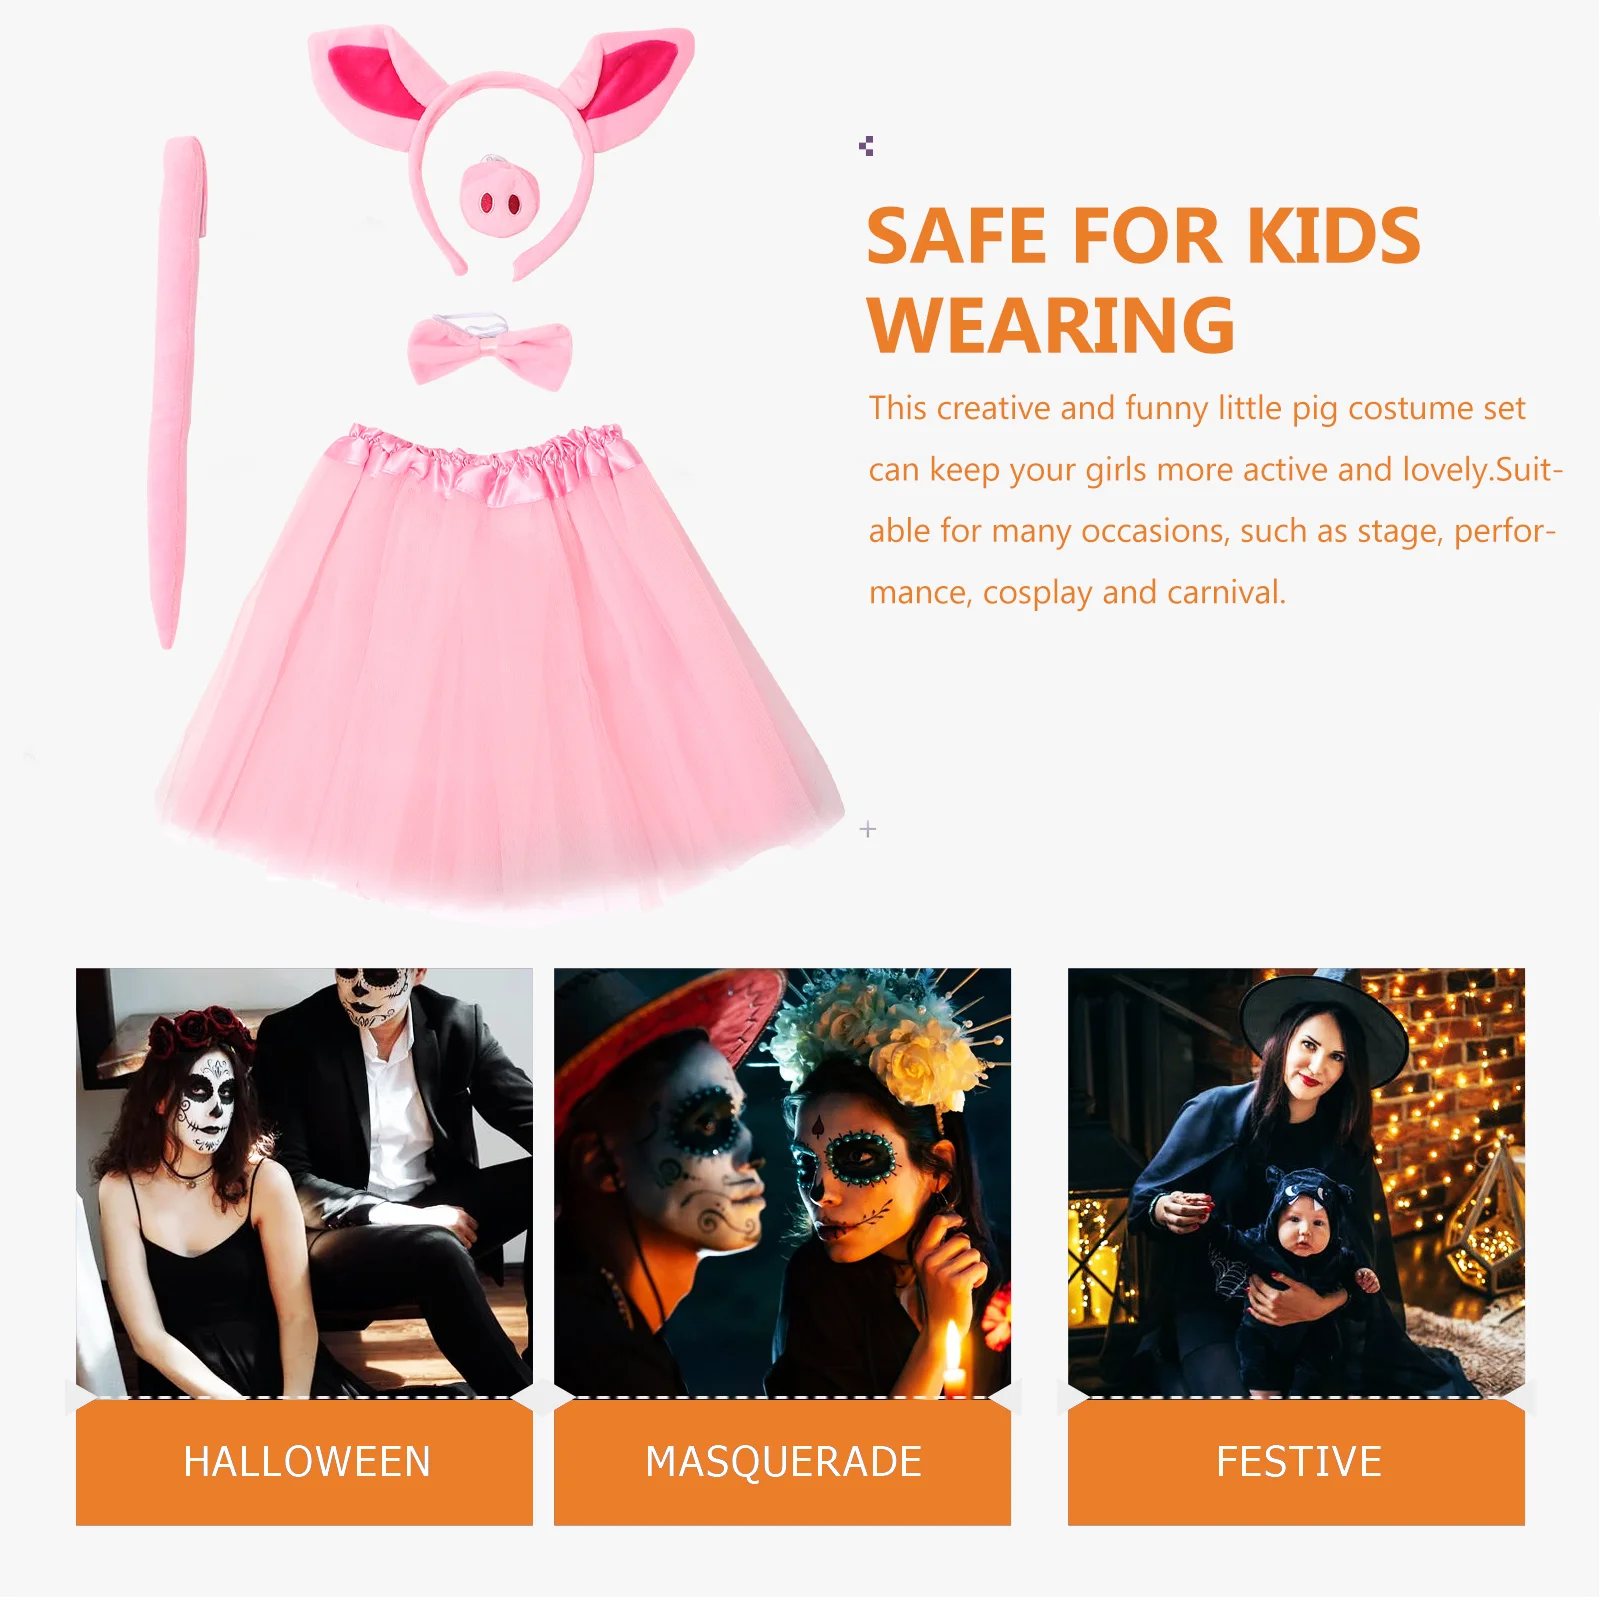Click the small purple pixel icon

[866, 146]
